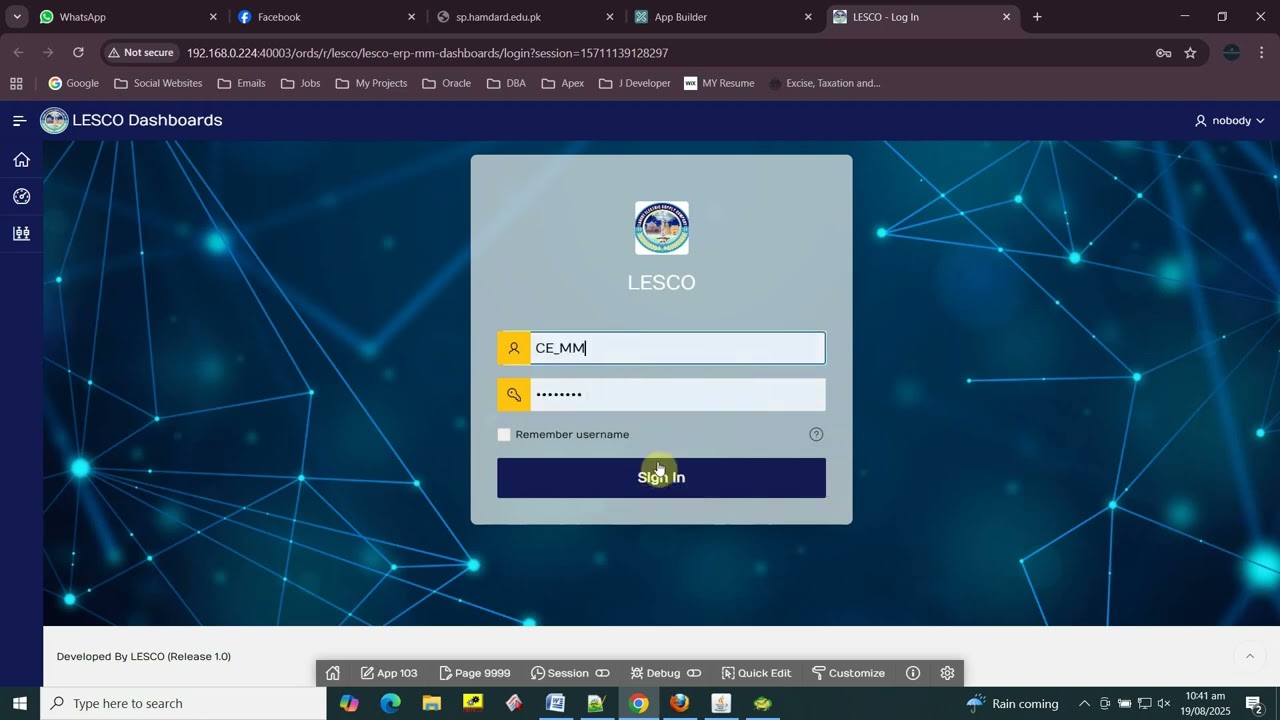Click Quick Edit in the toolbar
This screenshot has width=1280, height=720.
(x=756, y=673)
